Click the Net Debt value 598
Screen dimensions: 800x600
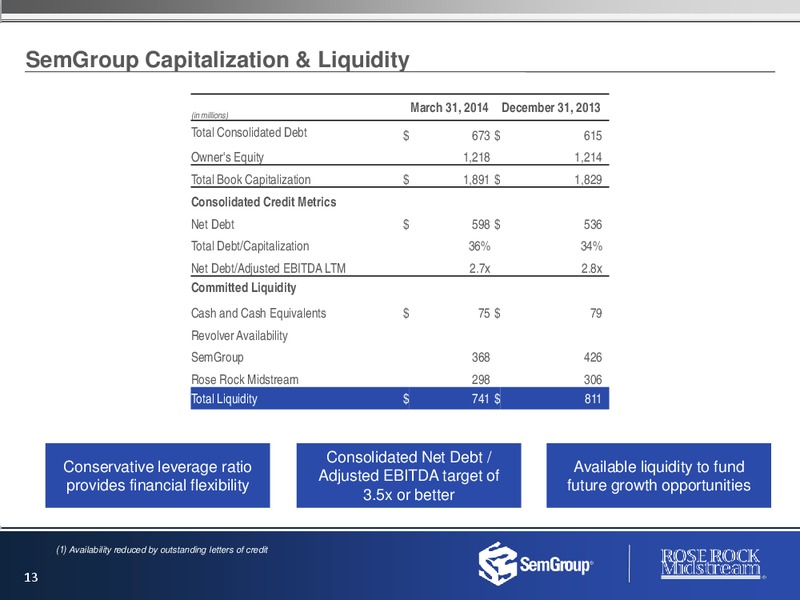click(x=481, y=224)
